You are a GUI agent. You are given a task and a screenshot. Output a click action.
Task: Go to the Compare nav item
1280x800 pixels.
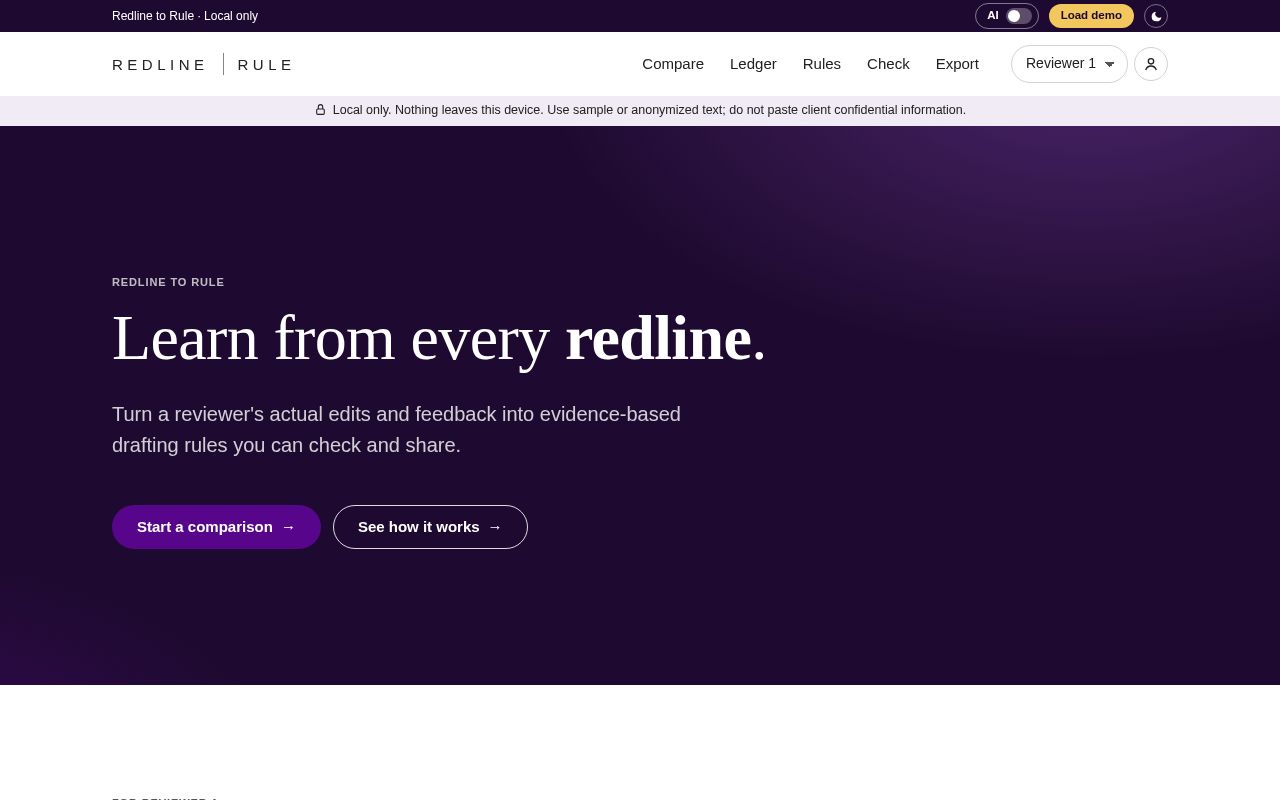tap(673, 64)
